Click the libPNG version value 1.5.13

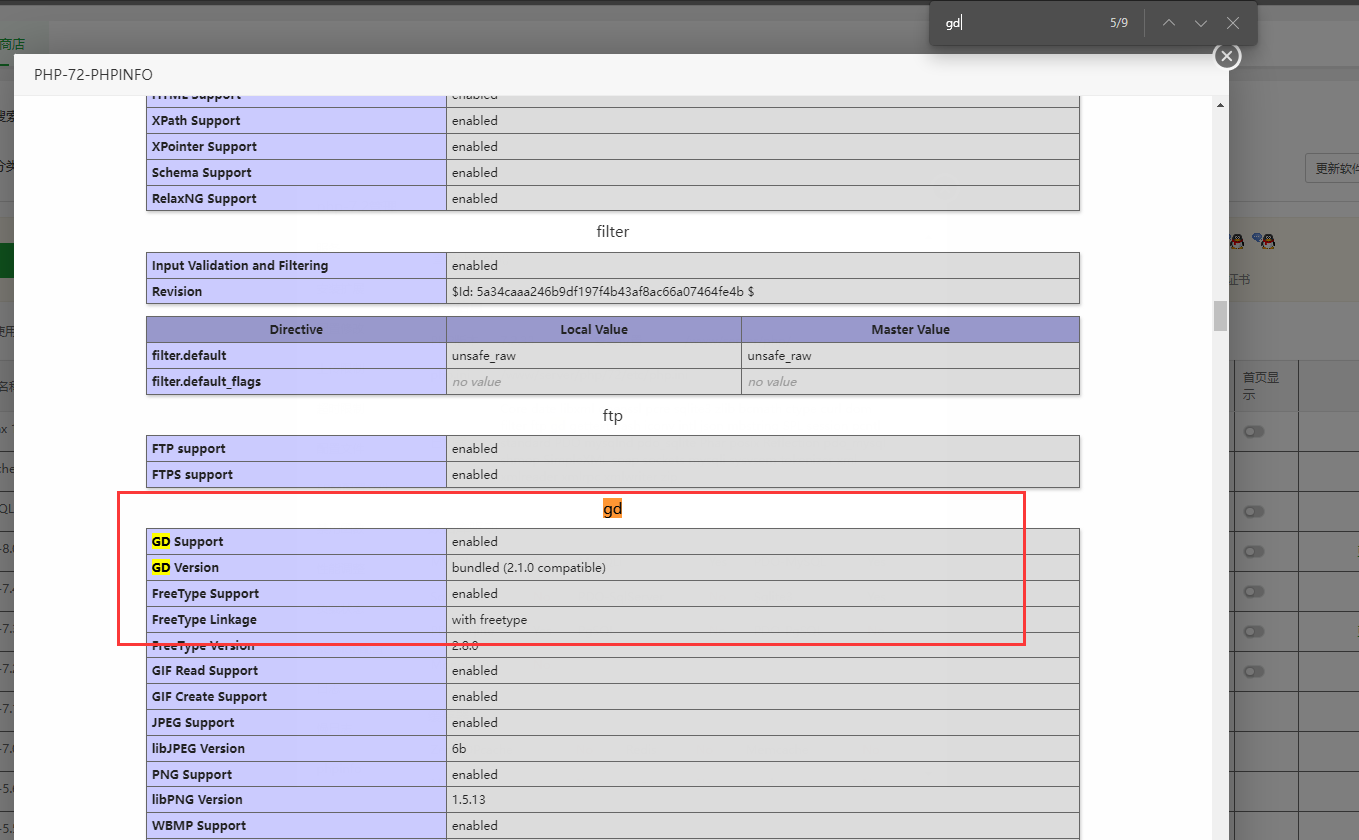(x=469, y=799)
